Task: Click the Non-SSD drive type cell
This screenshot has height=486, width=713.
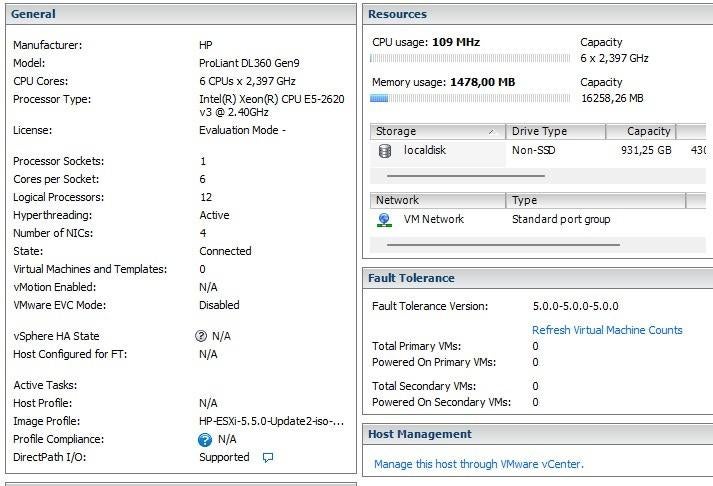Action: pyautogui.click(x=533, y=150)
